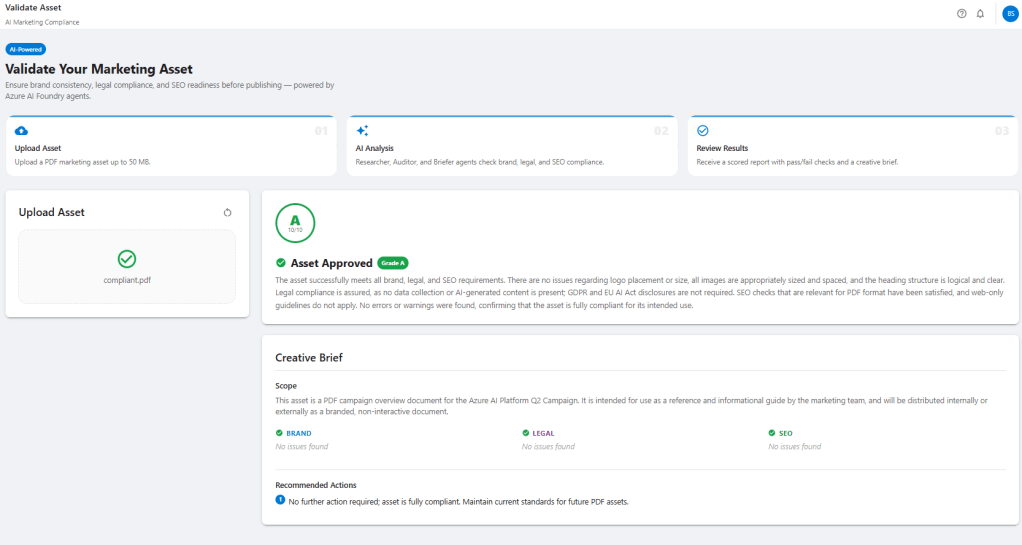Click the help question mark icon

(962, 14)
